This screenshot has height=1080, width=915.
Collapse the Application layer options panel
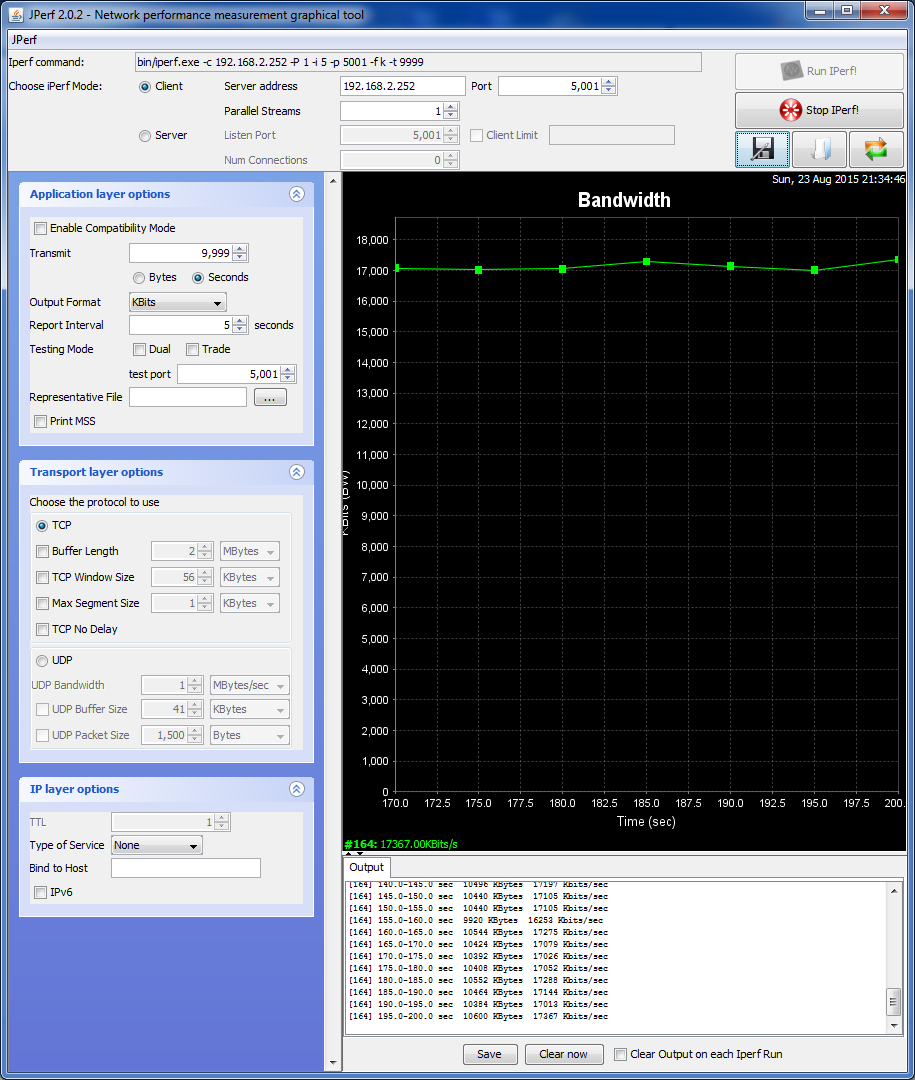[296, 195]
